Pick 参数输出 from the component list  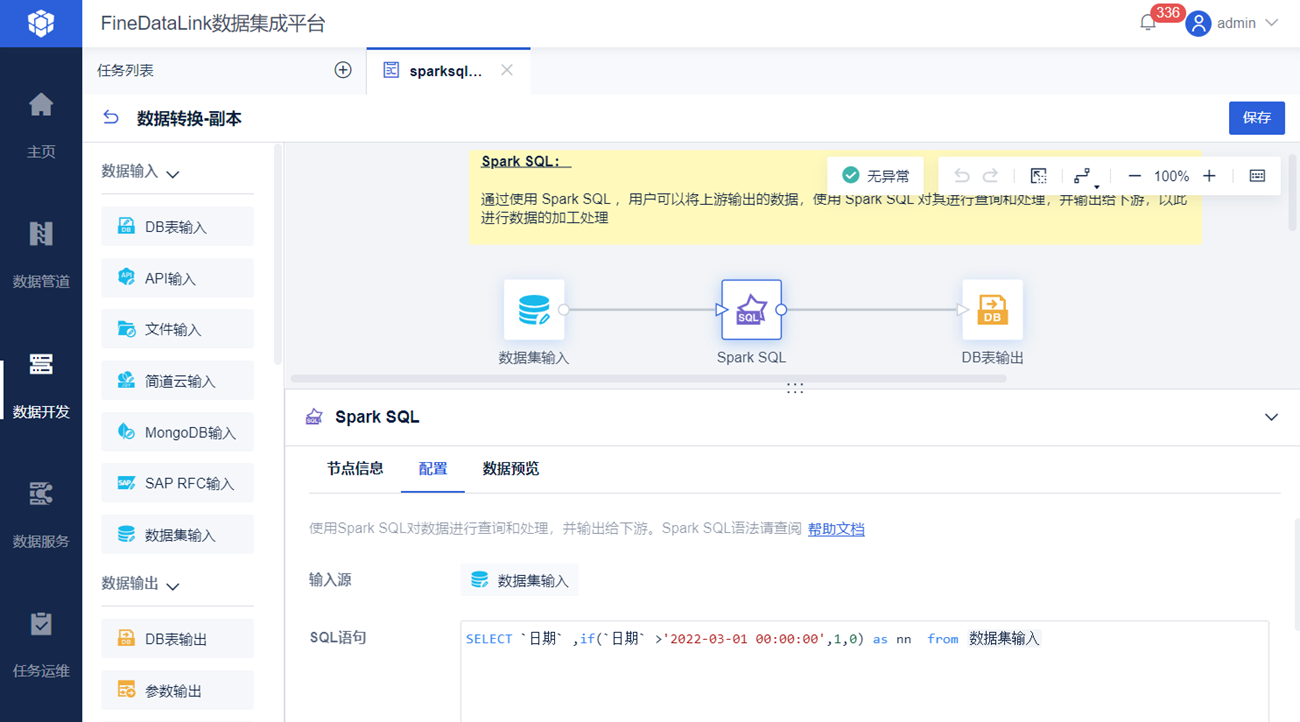point(177,690)
